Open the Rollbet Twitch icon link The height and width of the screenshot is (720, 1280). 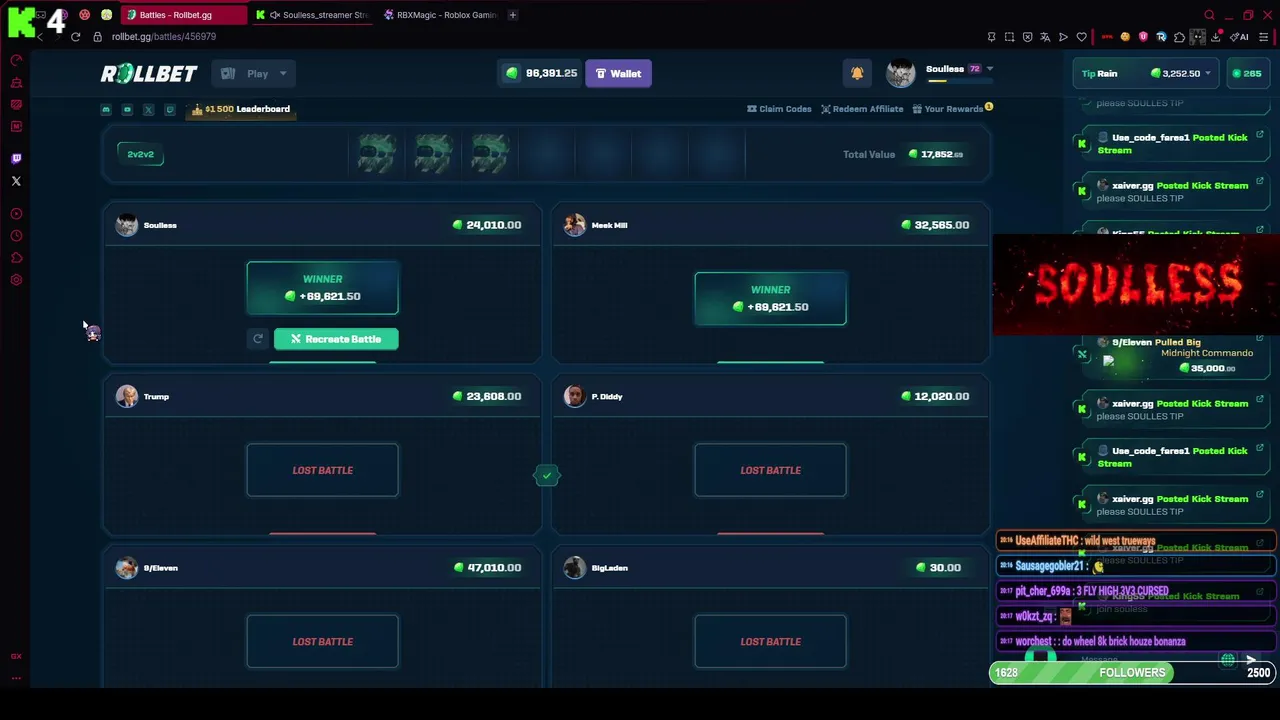169,109
